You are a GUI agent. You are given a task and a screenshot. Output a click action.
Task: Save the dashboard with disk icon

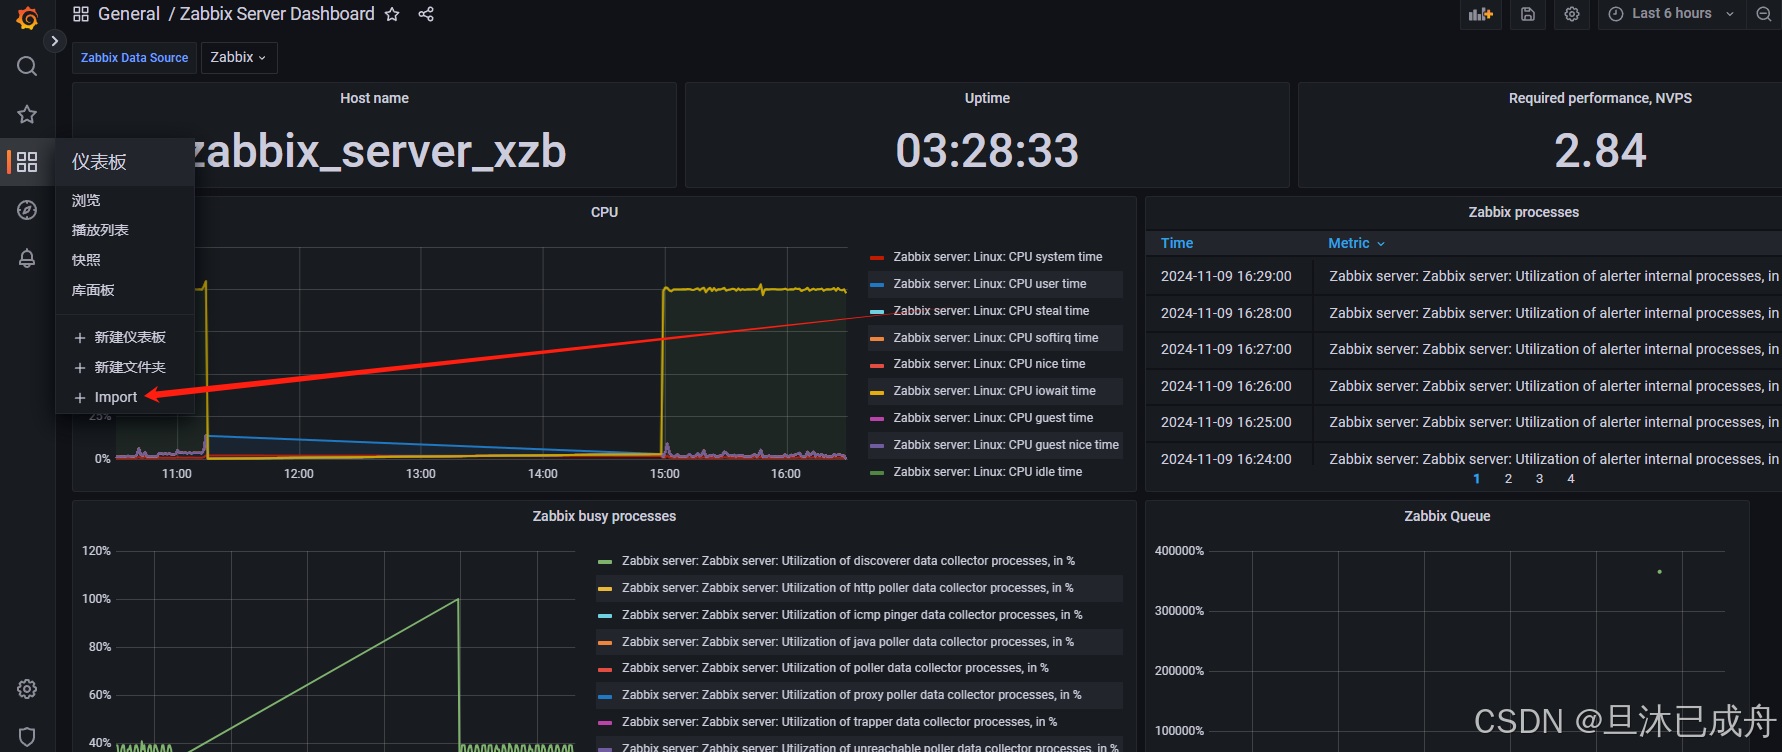click(x=1528, y=14)
